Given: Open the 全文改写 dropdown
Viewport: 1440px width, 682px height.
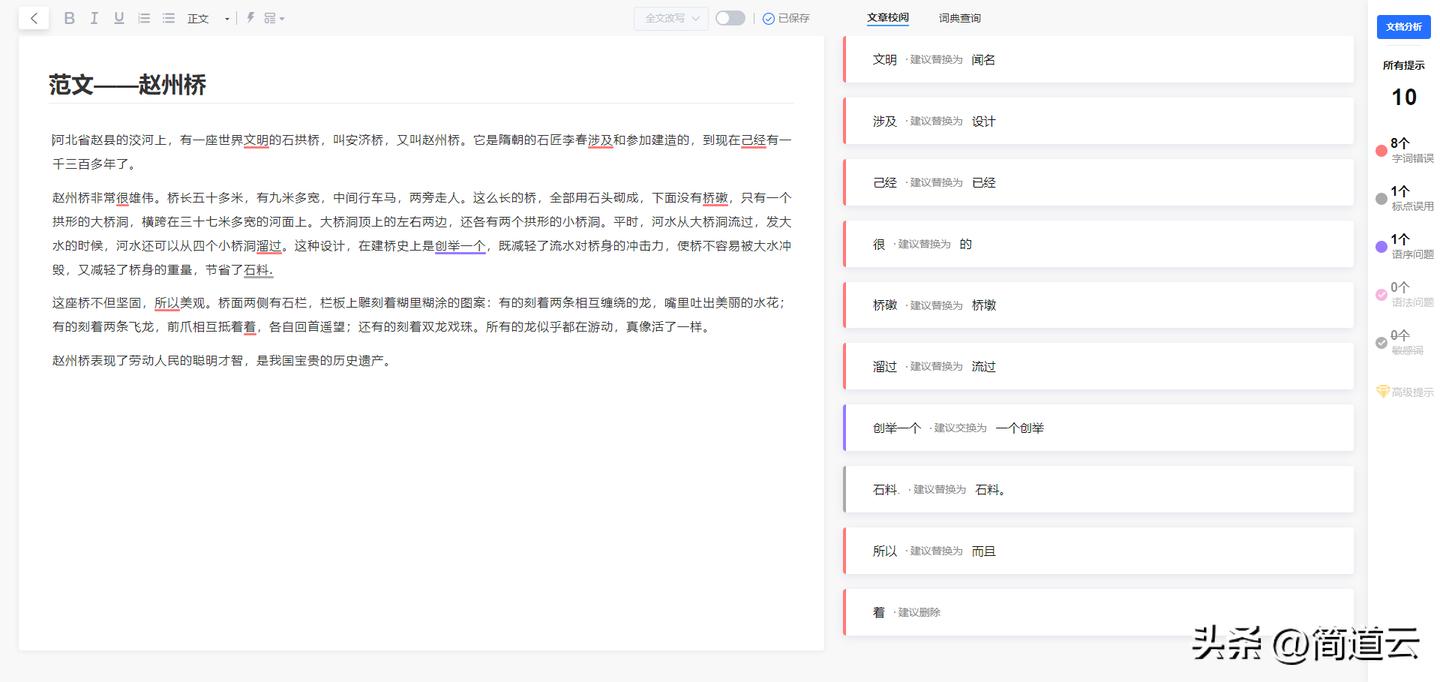Looking at the screenshot, I should click(670, 17).
